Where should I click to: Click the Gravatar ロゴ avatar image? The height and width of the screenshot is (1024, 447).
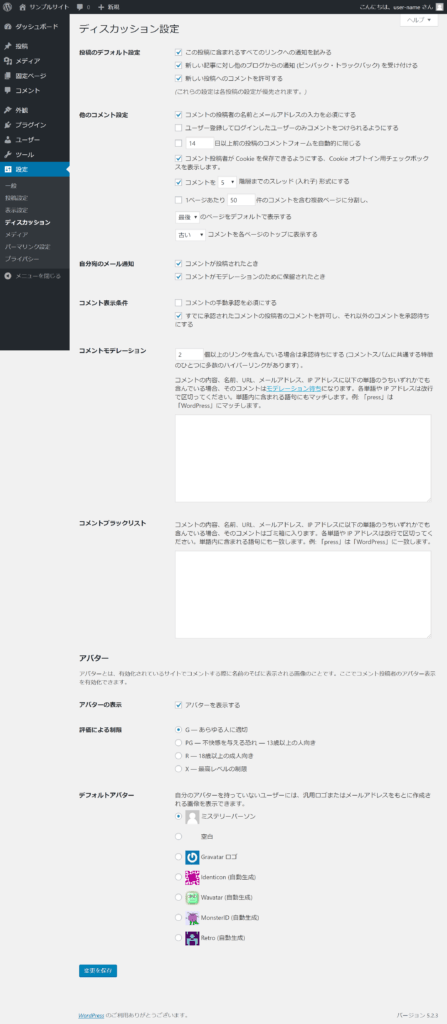pos(192,857)
